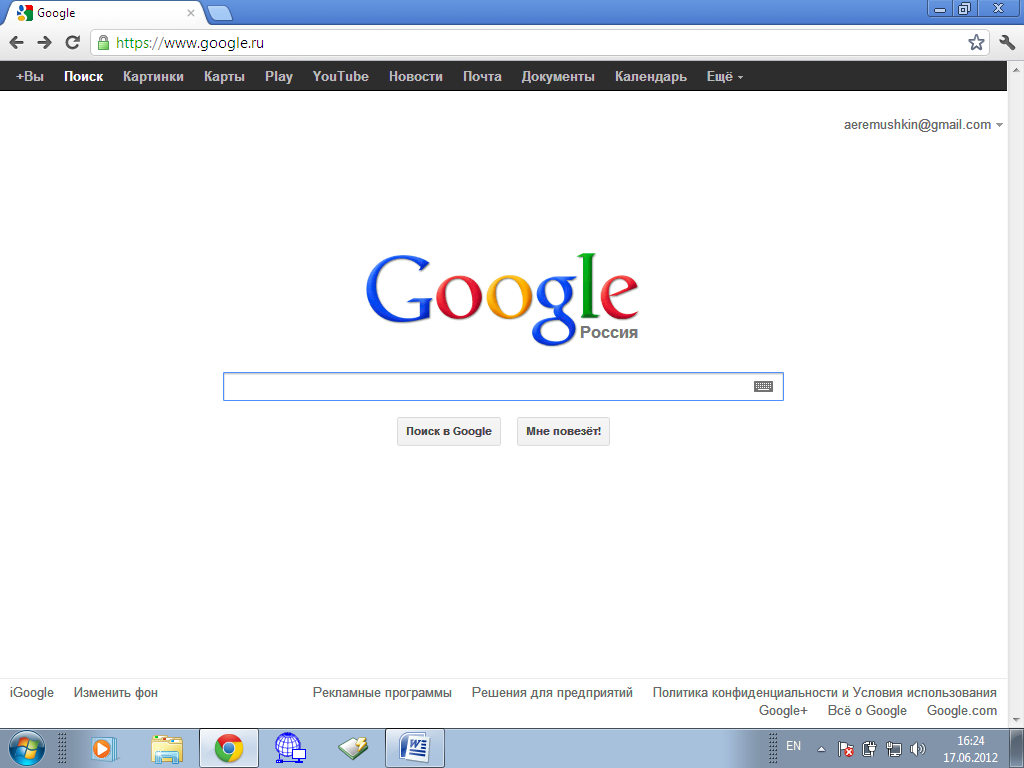The image size is (1024, 768).
Task: Bookmark this page with the star icon
Action: [x=976, y=43]
